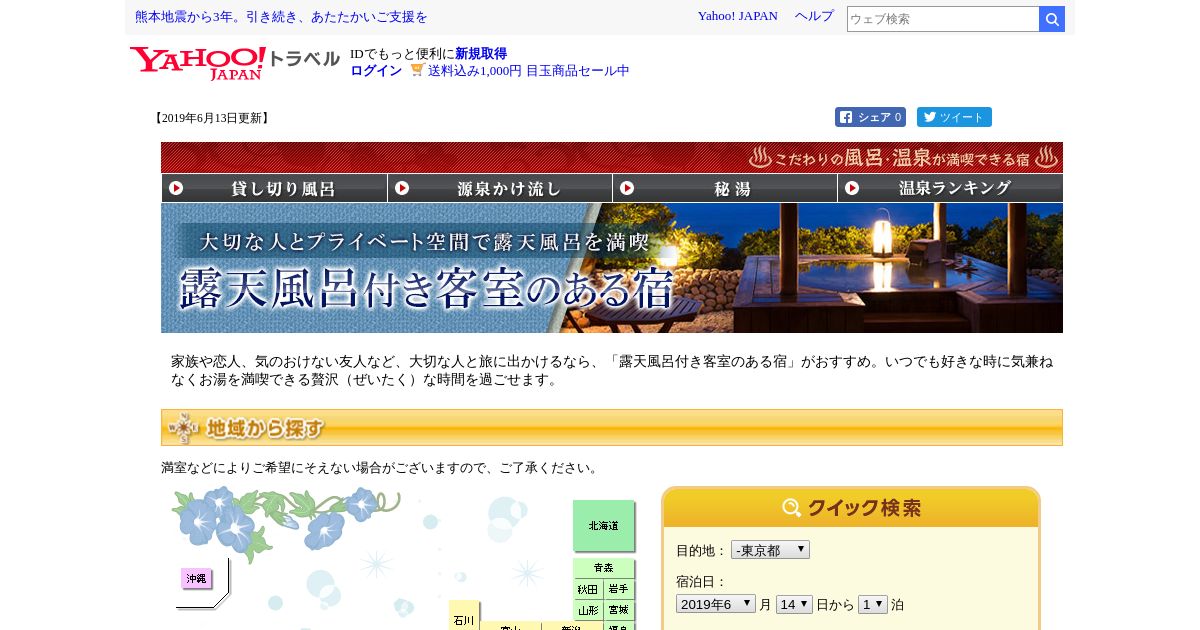Click the こだわりの風呂・温泉 header banner
Viewport: 1200px width, 630px height.
(612, 157)
